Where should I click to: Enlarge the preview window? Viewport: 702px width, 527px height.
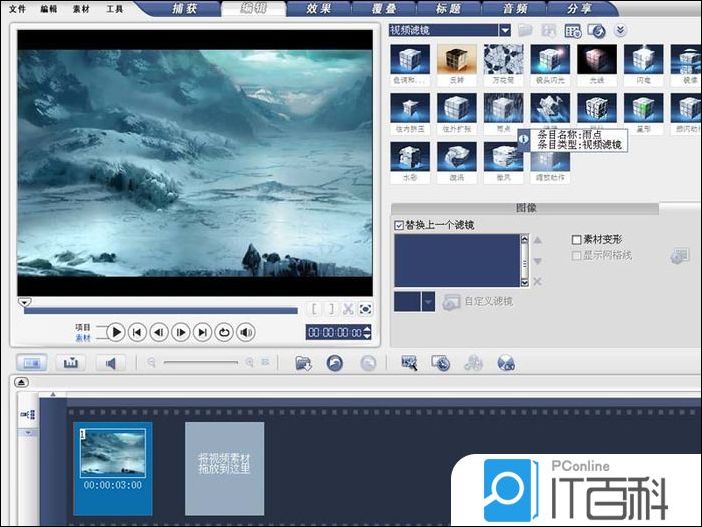point(366,309)
